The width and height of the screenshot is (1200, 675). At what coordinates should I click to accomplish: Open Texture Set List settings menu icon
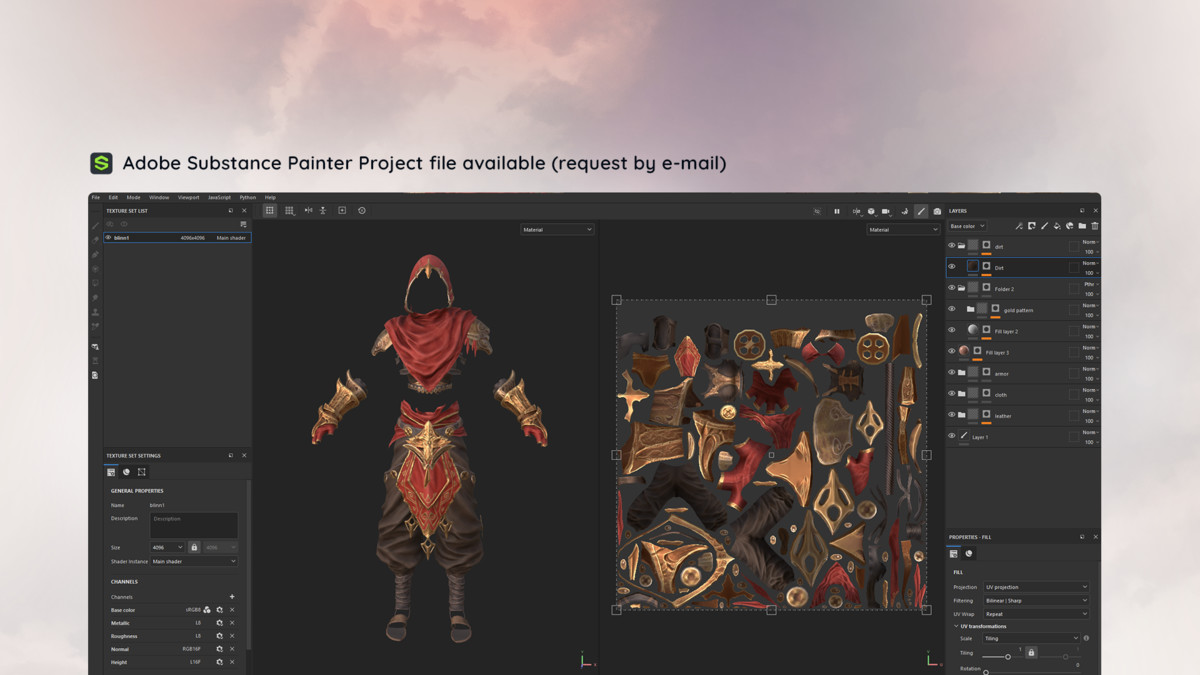[x=243, y=224]
